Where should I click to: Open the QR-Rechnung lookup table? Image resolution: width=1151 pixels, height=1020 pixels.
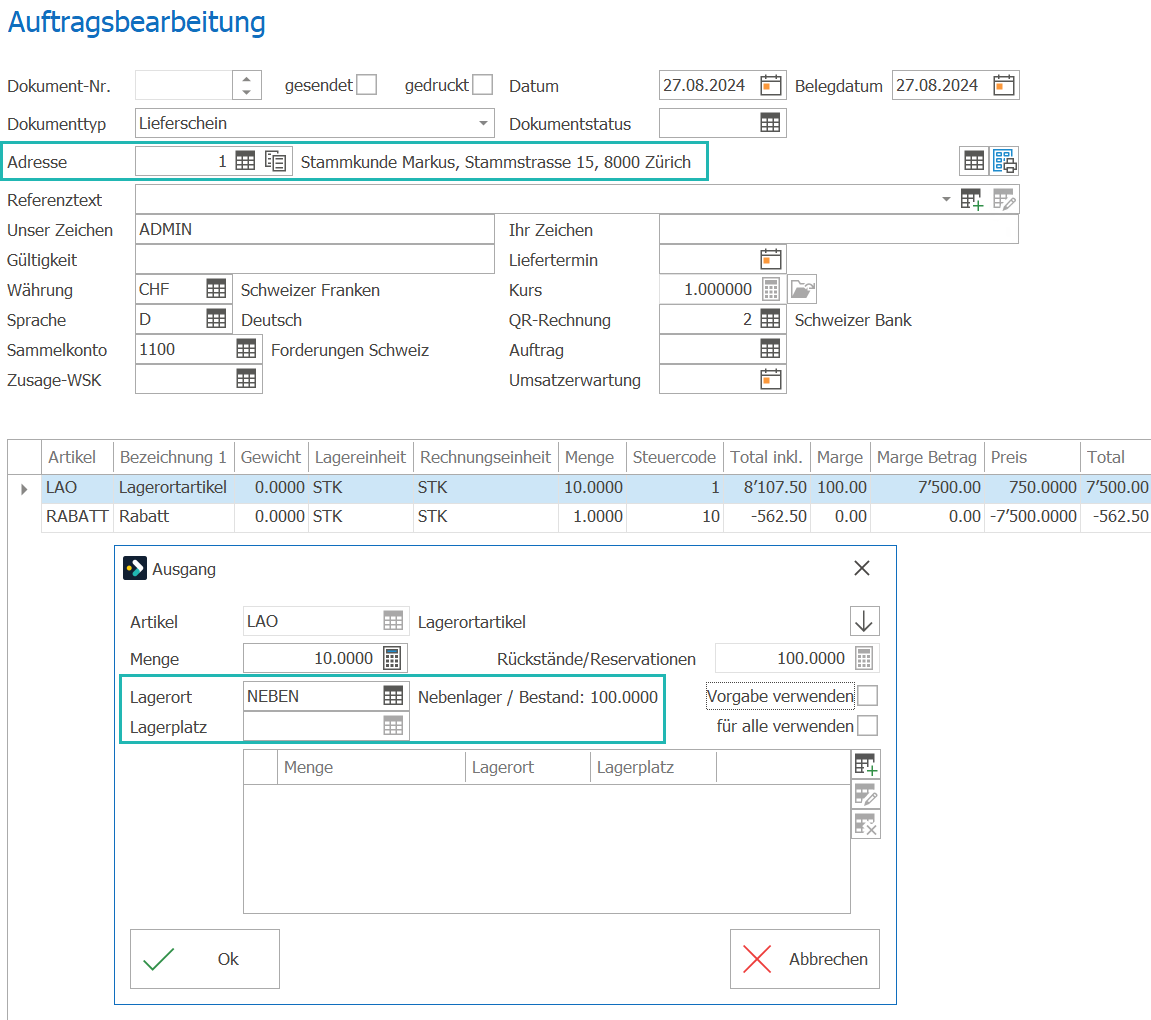click(770, 319)
